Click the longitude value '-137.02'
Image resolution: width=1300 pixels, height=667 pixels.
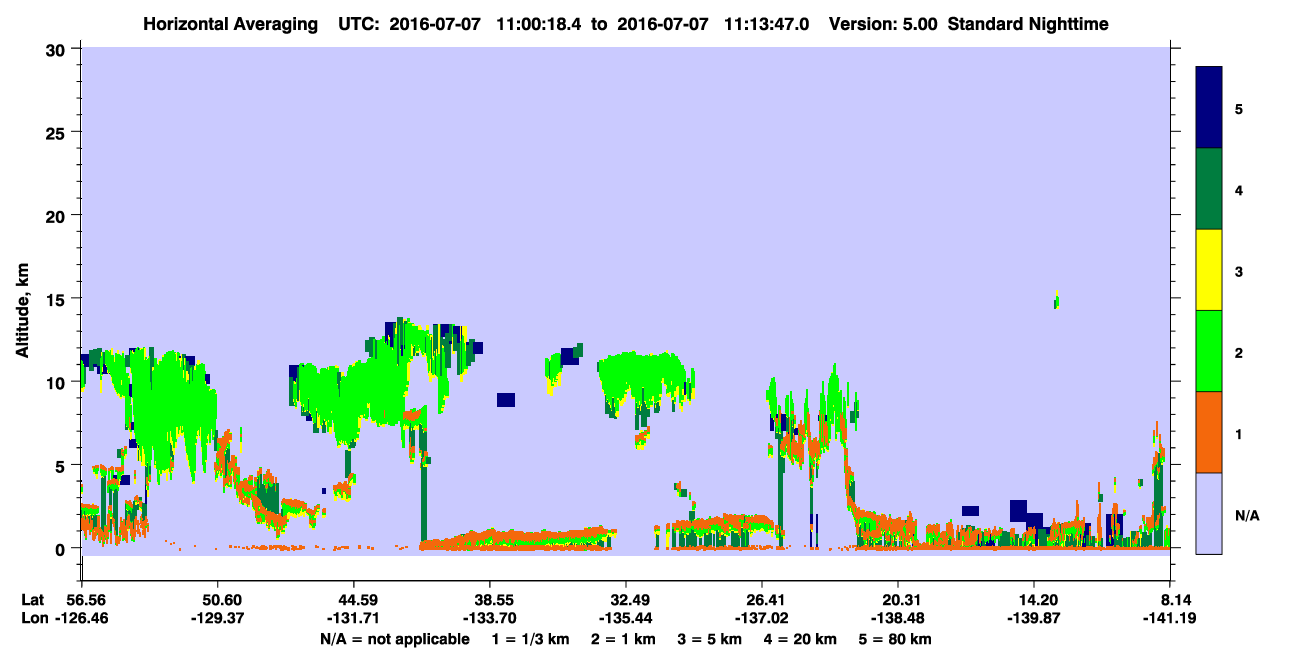[x=762, y=619]
